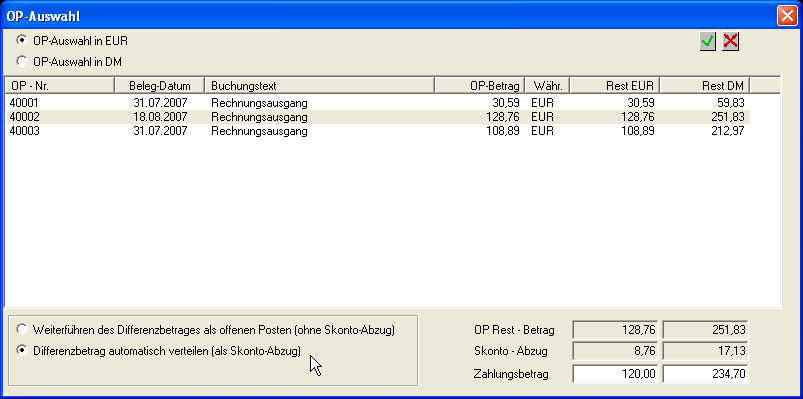Click the Buchungstext column header
The width and height of the screenshot is (803, 399).
coord(320,86)
